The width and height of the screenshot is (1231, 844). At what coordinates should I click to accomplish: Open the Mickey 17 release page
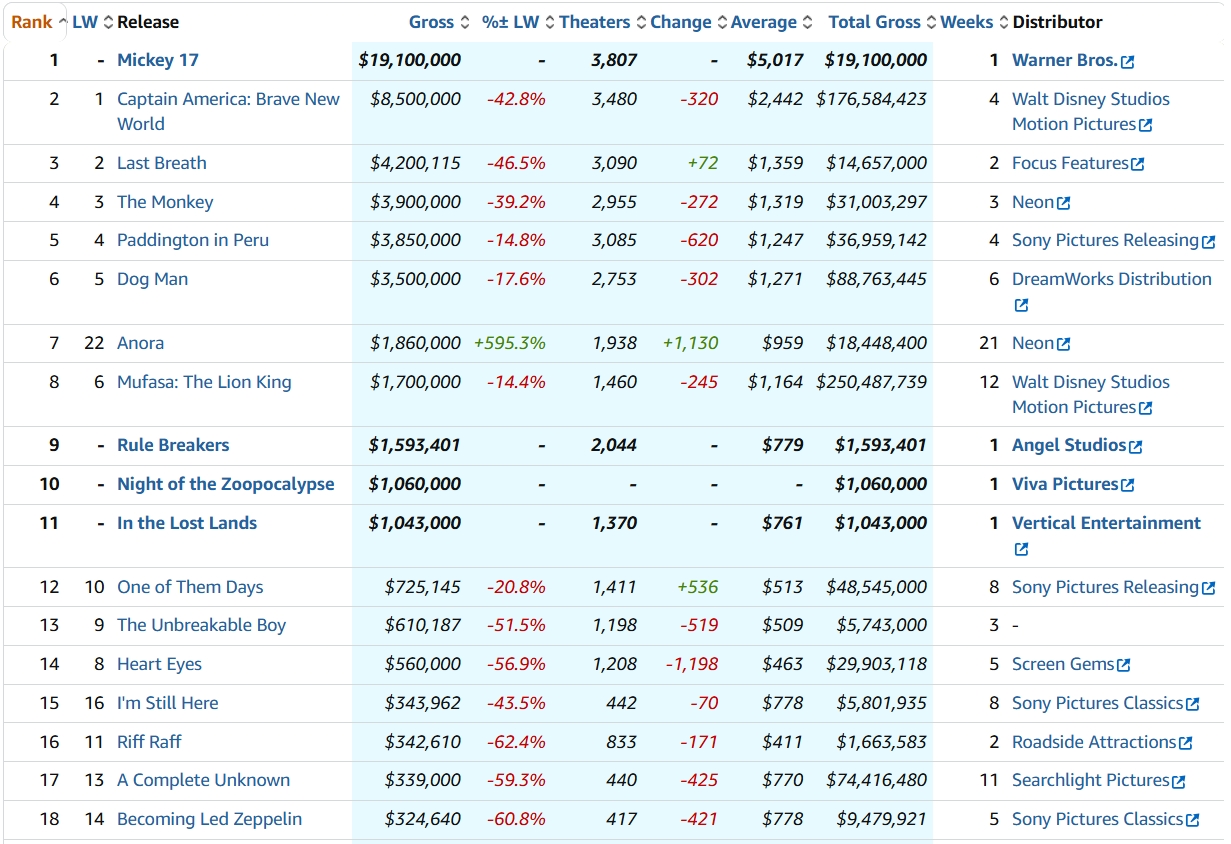coord(158,60)
